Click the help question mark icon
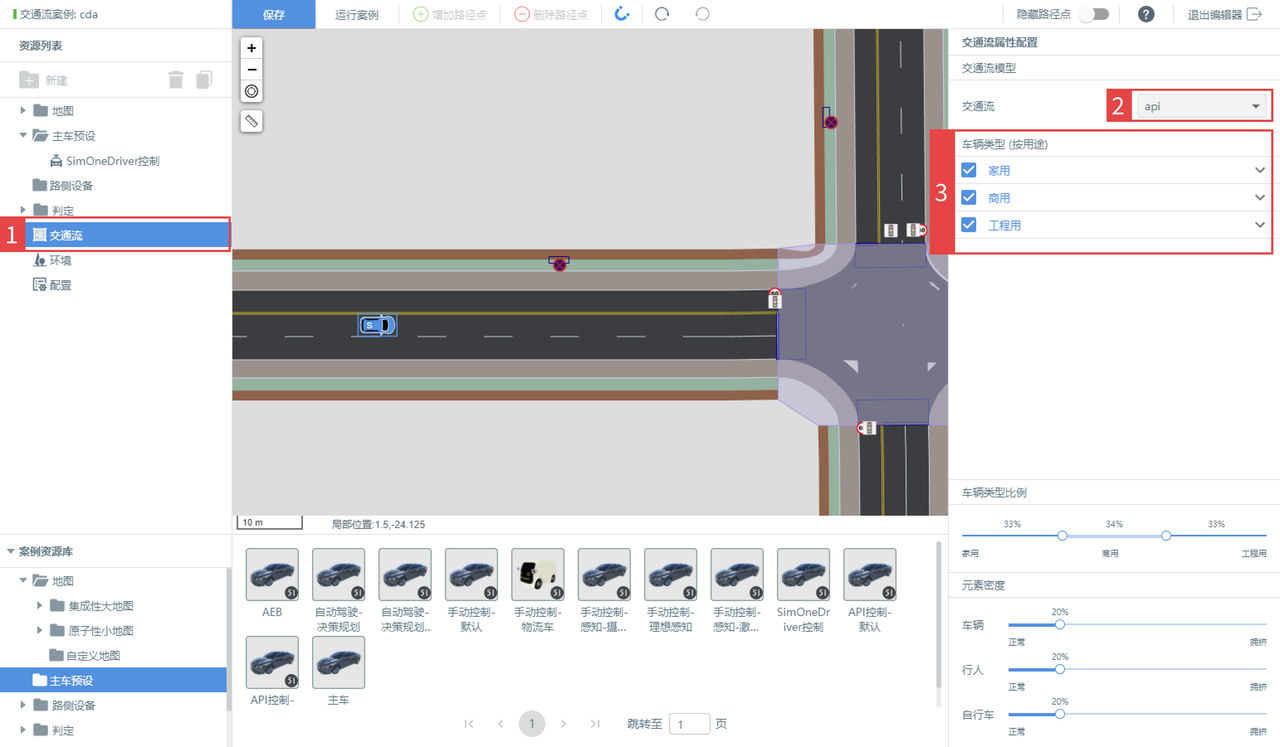1280x747 pixels. pos(1146,15)
